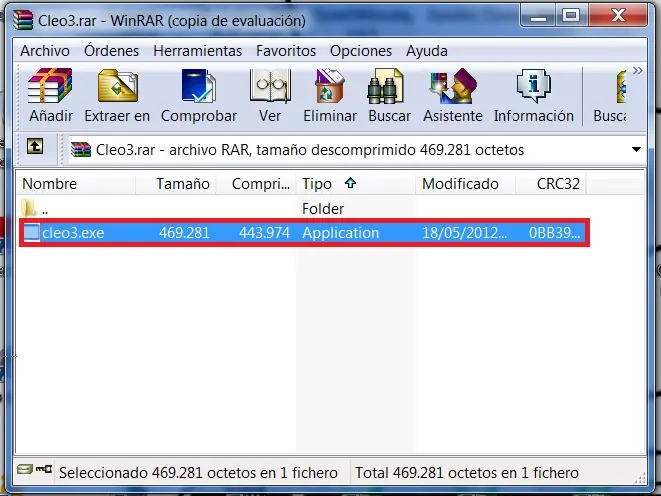The width and height of the screenshot is (661, 496).
Task: Select the cleo3.exe file name
Action: click(x=73, y=233)
